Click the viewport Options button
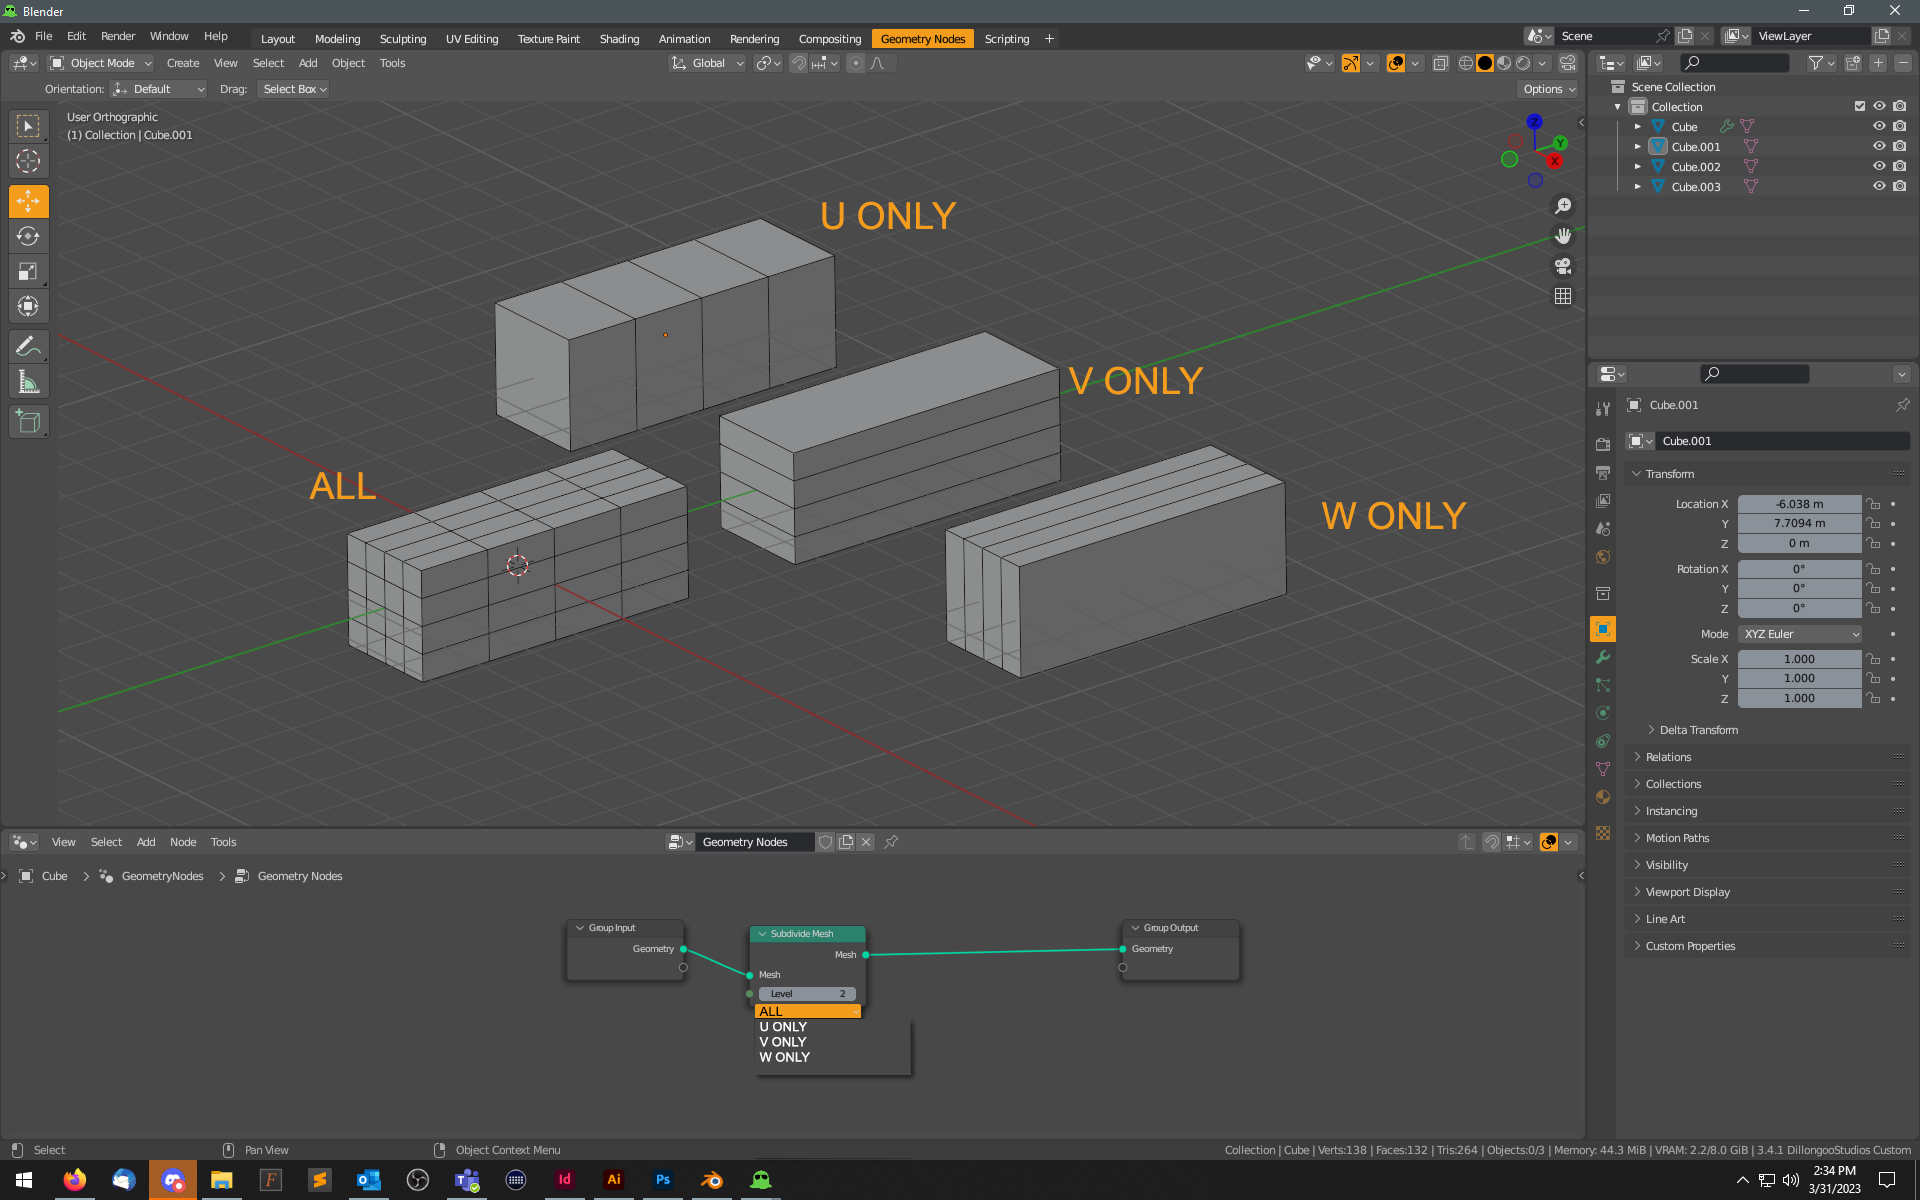 pyautogui.click(x=1549, y=89)
